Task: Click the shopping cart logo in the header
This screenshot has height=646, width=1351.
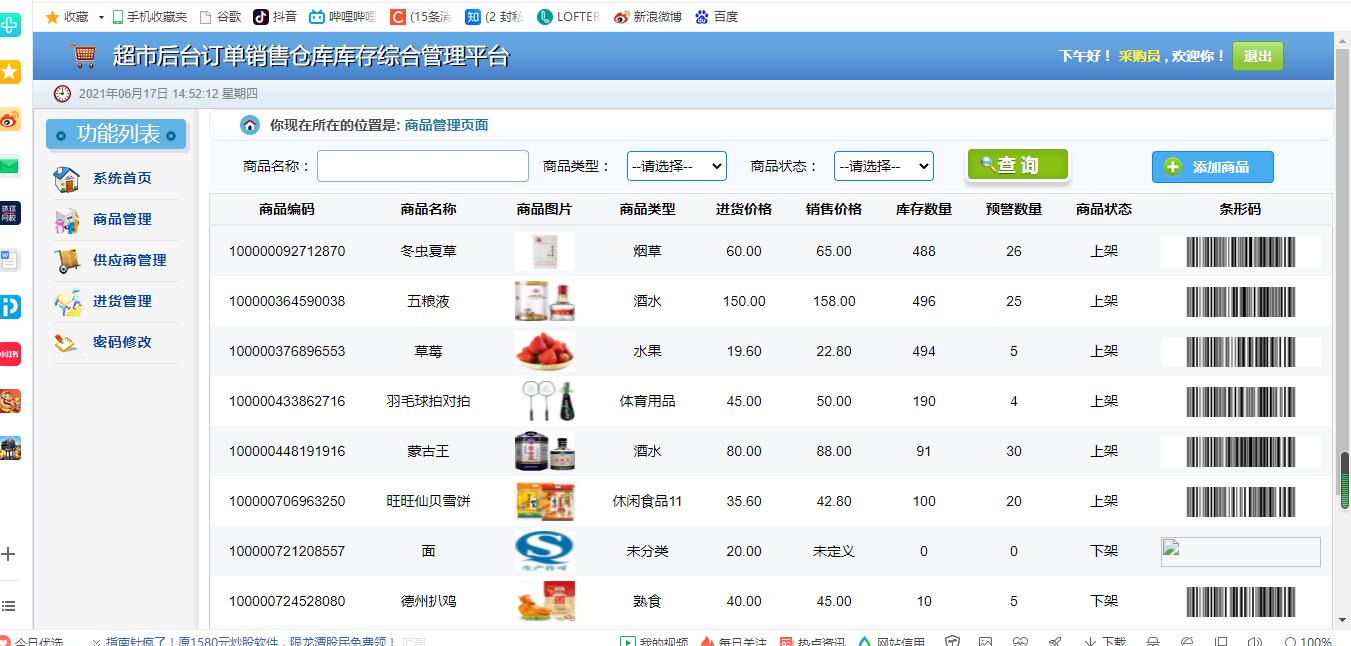Action: point(84,56)
